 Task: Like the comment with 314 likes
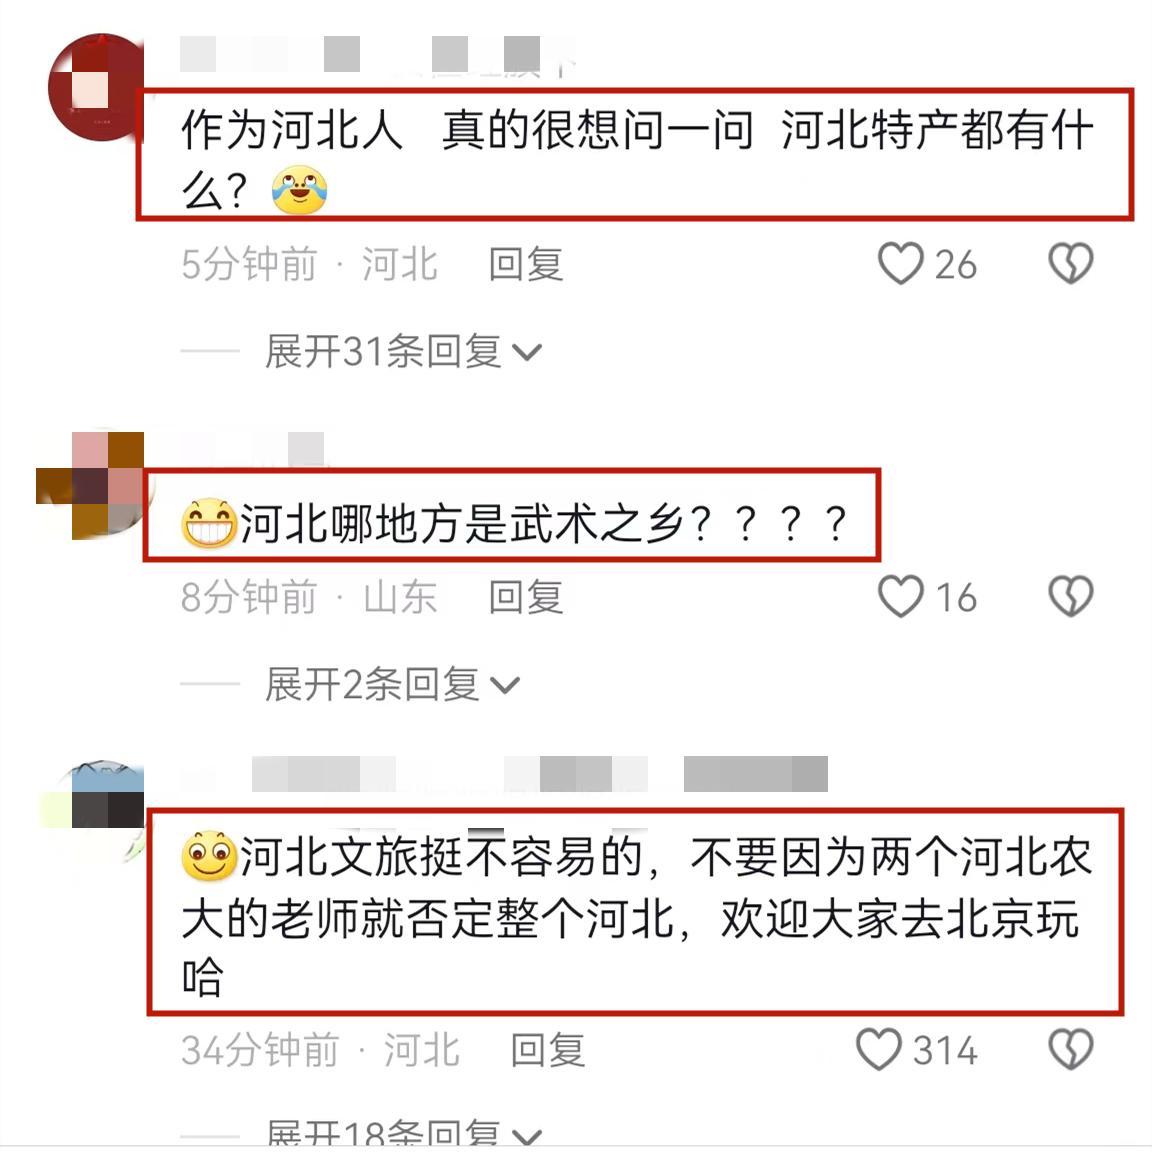[879, 1049]
